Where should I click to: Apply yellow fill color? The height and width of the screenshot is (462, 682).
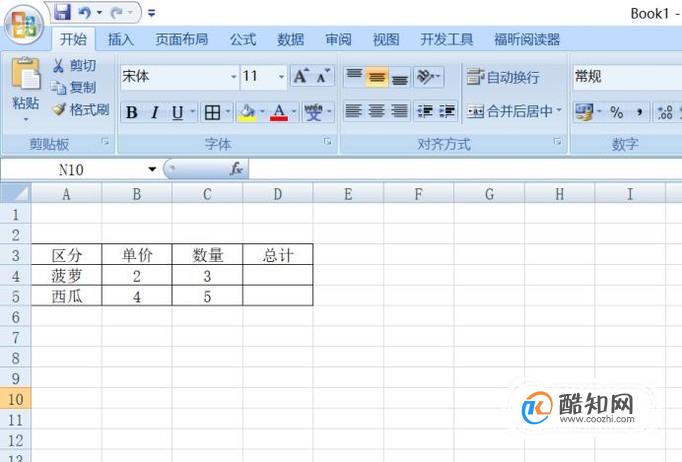click(x=247, y=112)
